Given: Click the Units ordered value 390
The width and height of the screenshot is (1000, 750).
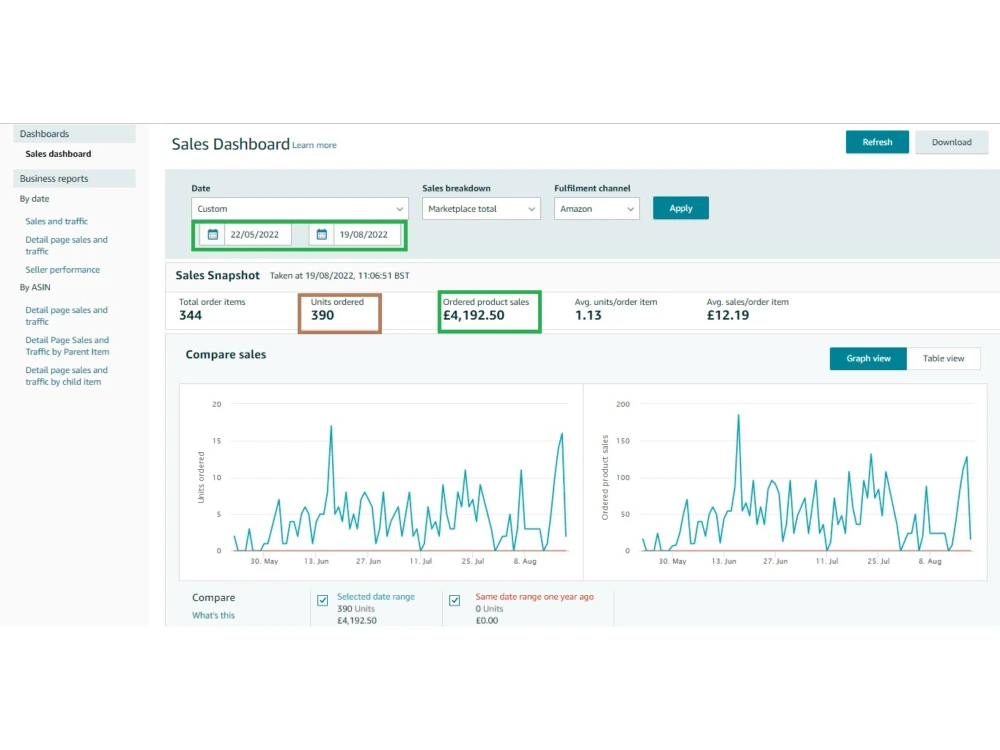Looking at the screenshot, I should click(323, 315).
